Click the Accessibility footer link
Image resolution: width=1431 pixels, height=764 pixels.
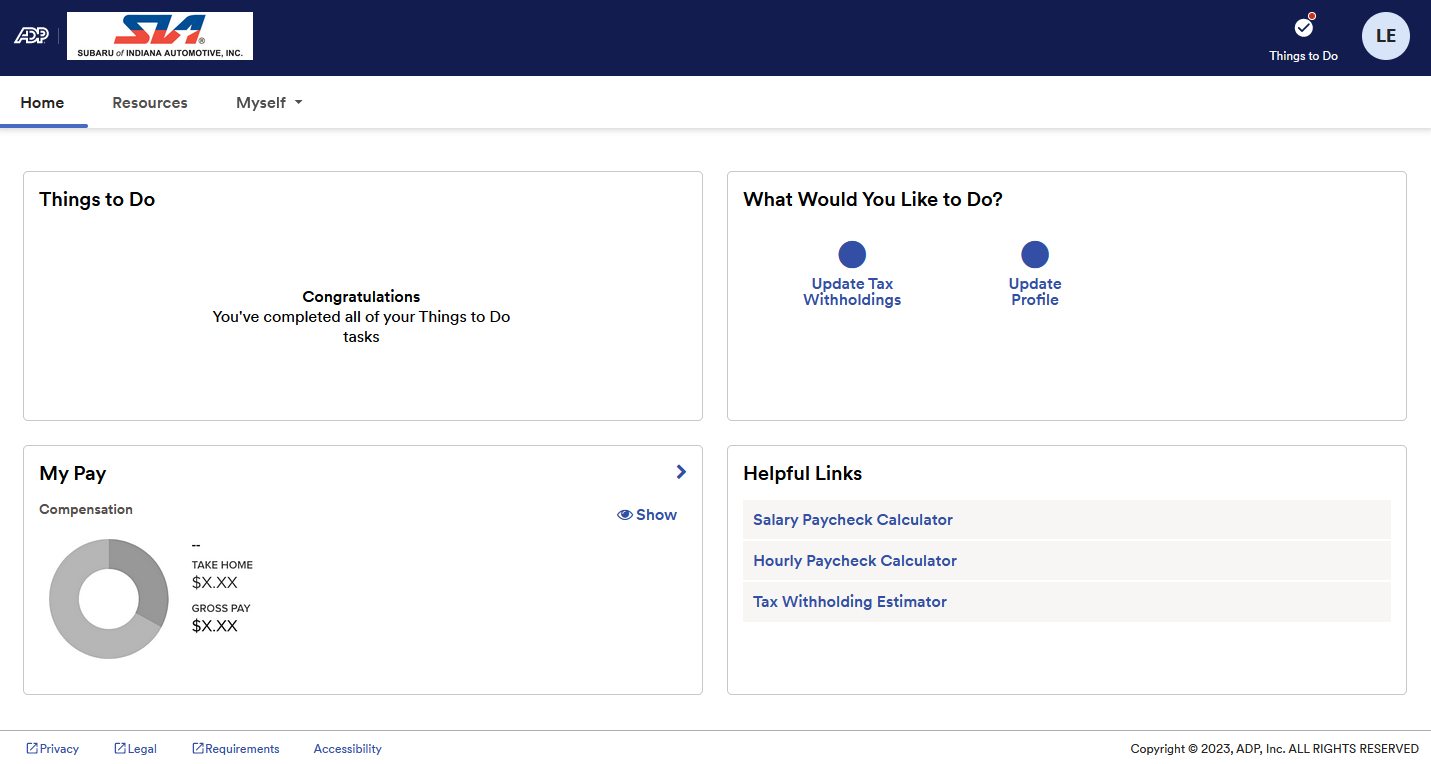(x=347, y=748)
